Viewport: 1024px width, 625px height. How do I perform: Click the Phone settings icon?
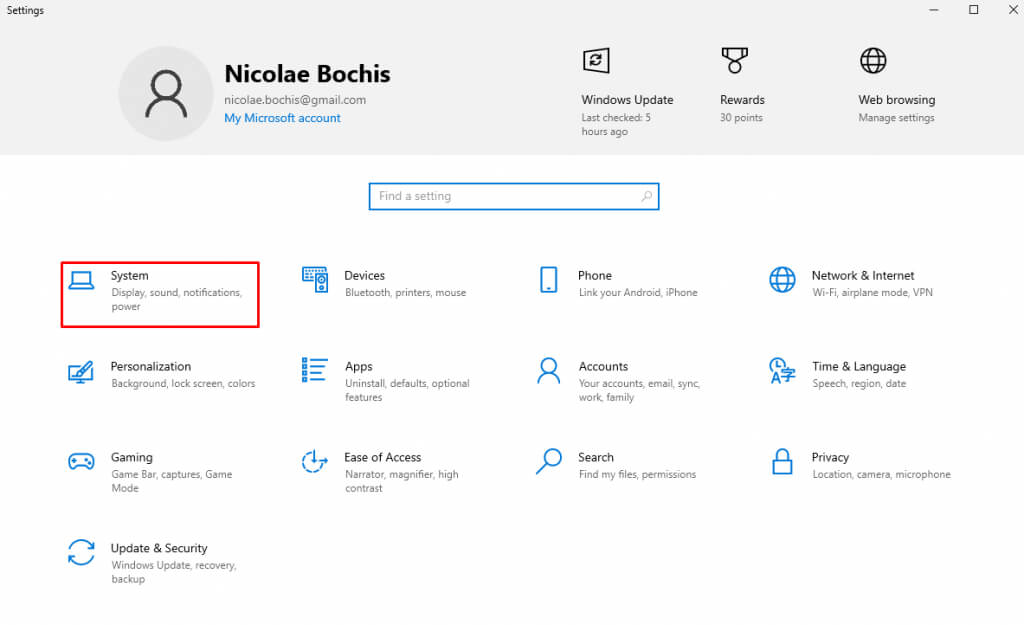548,280
